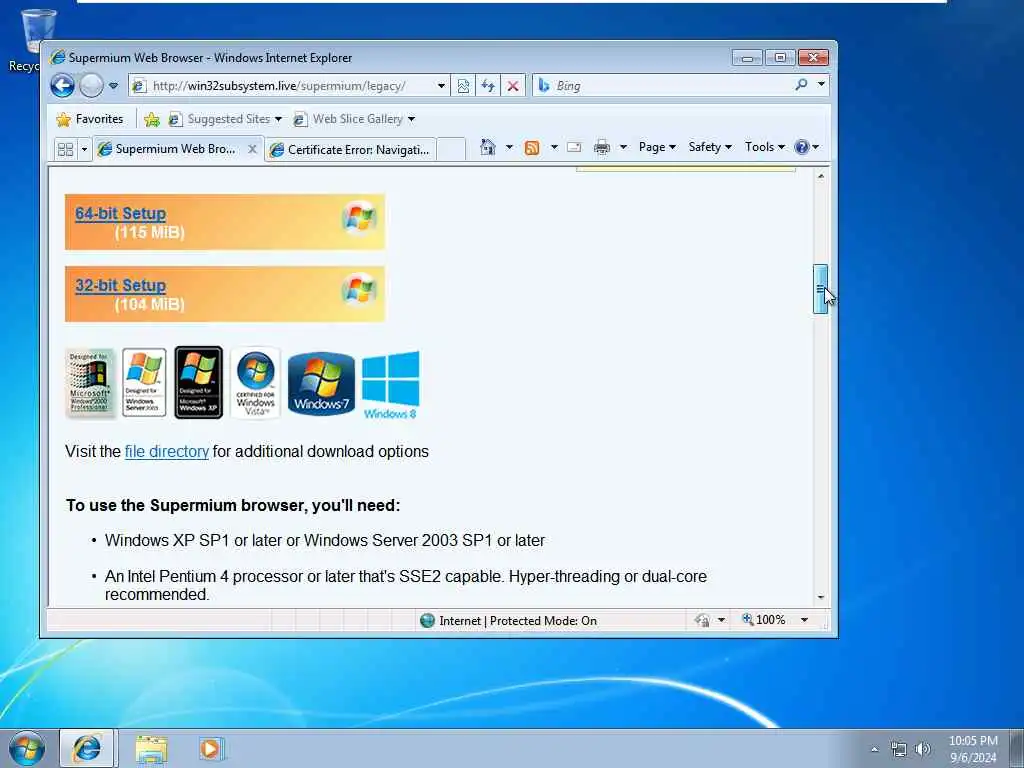Viewport: 1024px width, 768px height.
Task: Click the scrollbar up arrow
Action: (821, 176)
